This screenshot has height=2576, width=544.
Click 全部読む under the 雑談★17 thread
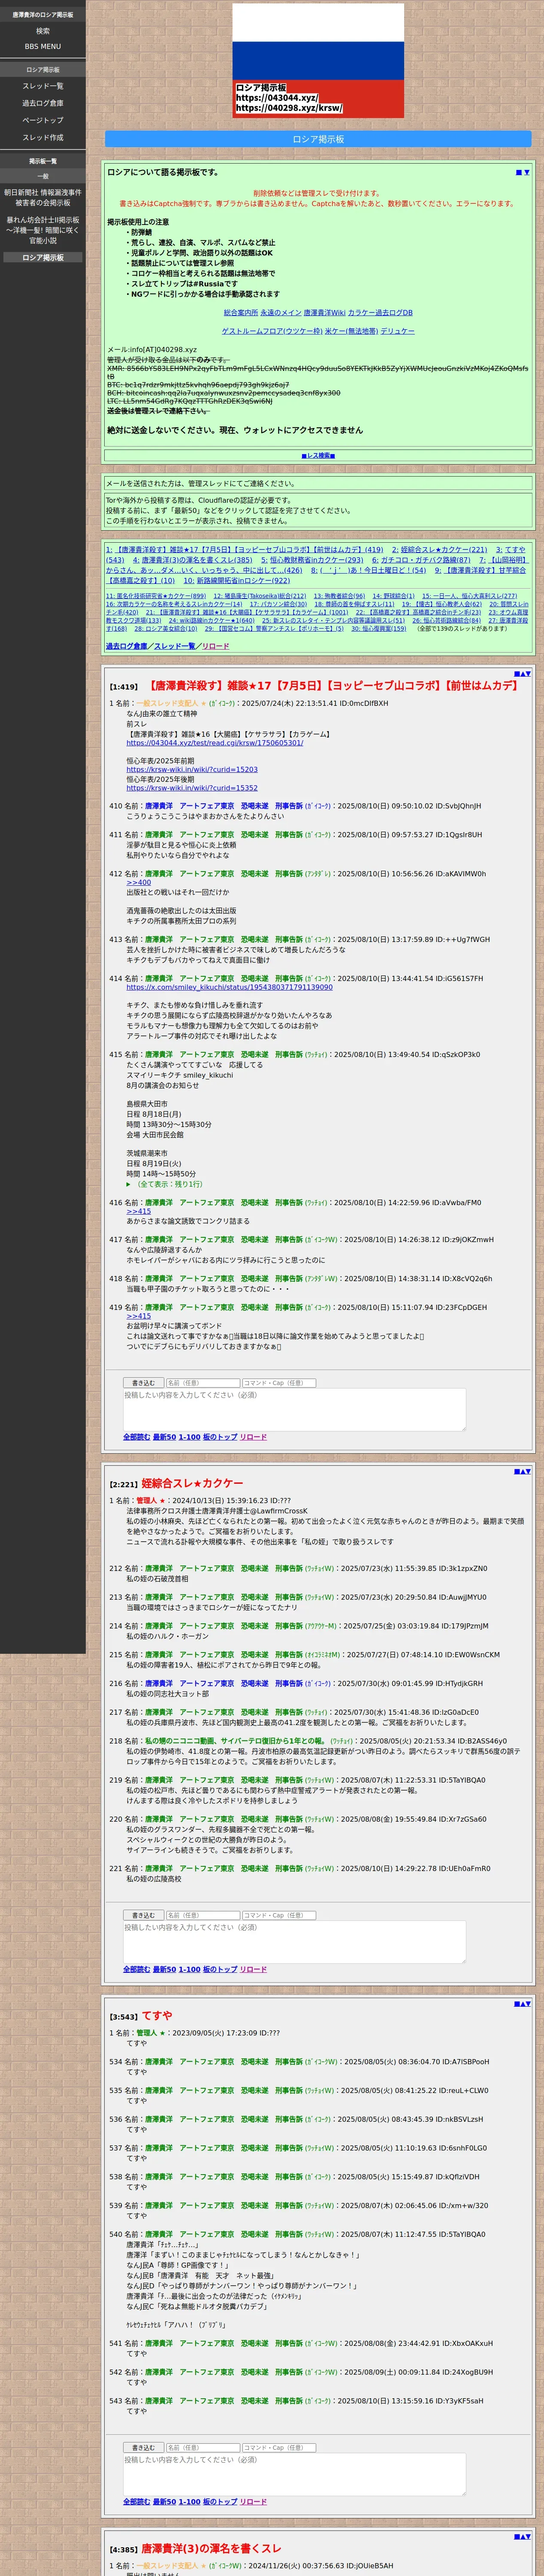pyautogui.click(x=136, y=1437)
